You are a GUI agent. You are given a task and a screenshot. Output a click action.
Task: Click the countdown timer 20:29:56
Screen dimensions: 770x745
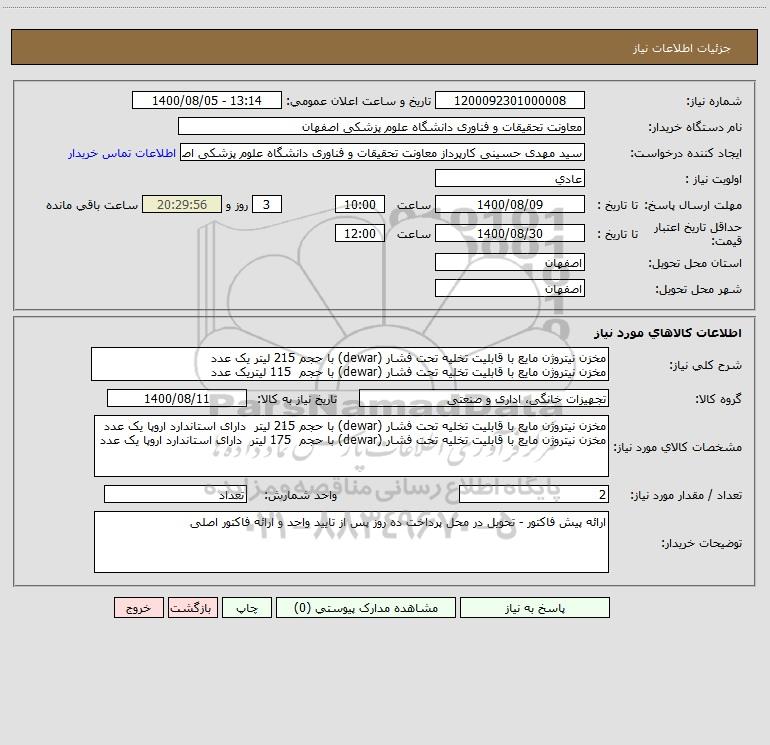click(x=182, y=204)
